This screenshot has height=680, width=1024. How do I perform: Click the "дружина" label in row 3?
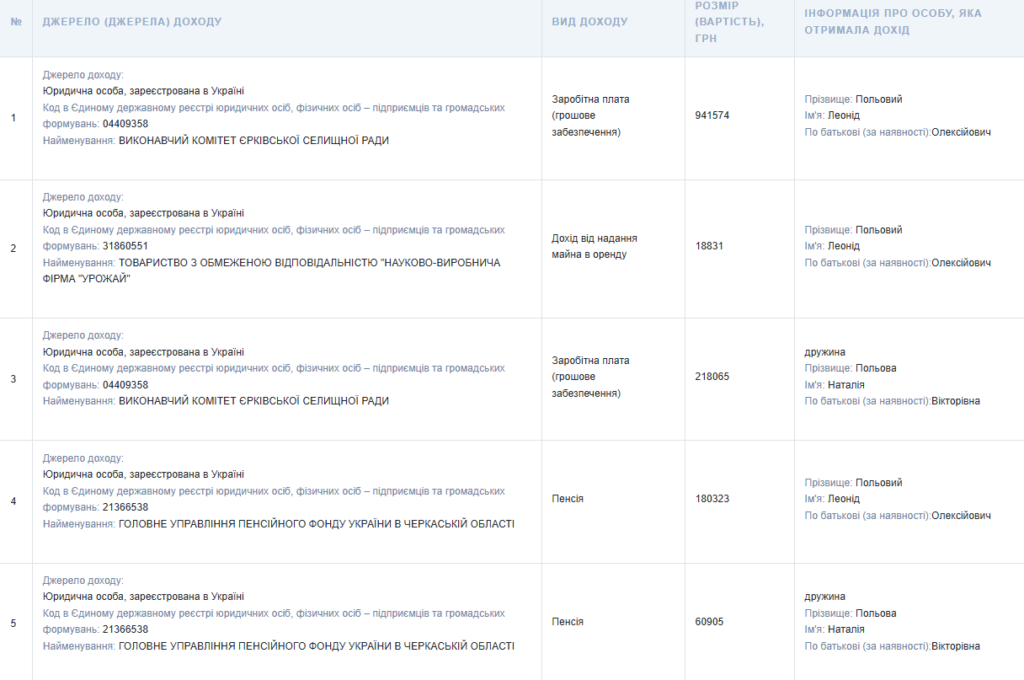pos(825,352)
